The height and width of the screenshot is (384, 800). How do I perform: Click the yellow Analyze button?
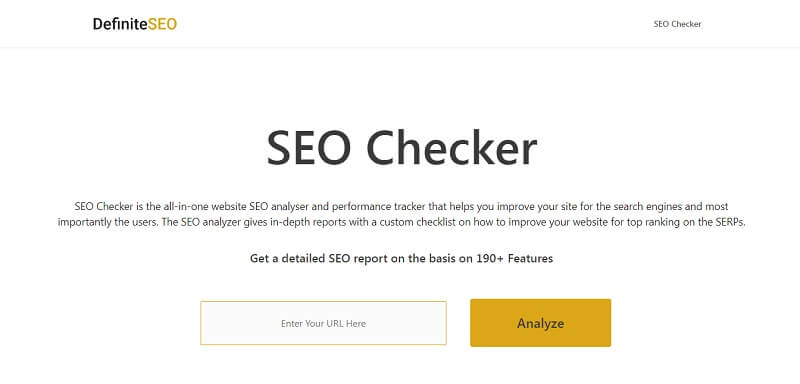click(x=540, y=323)
